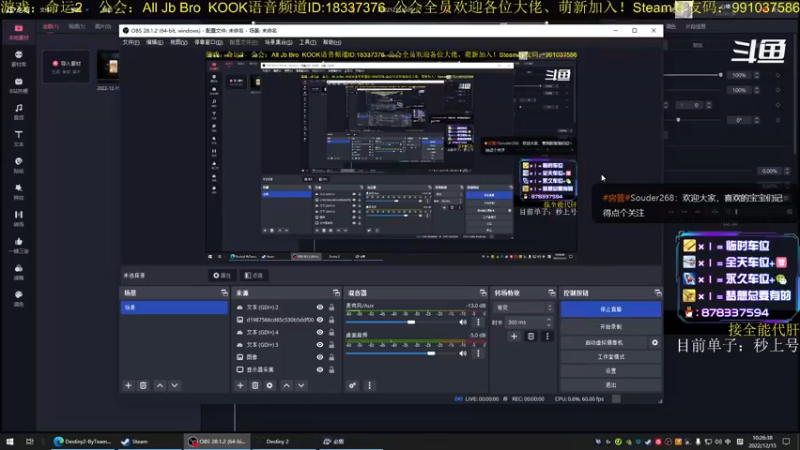Add a new scene with the plus icon
The image size is (800, 450).
tap(129, 385)
